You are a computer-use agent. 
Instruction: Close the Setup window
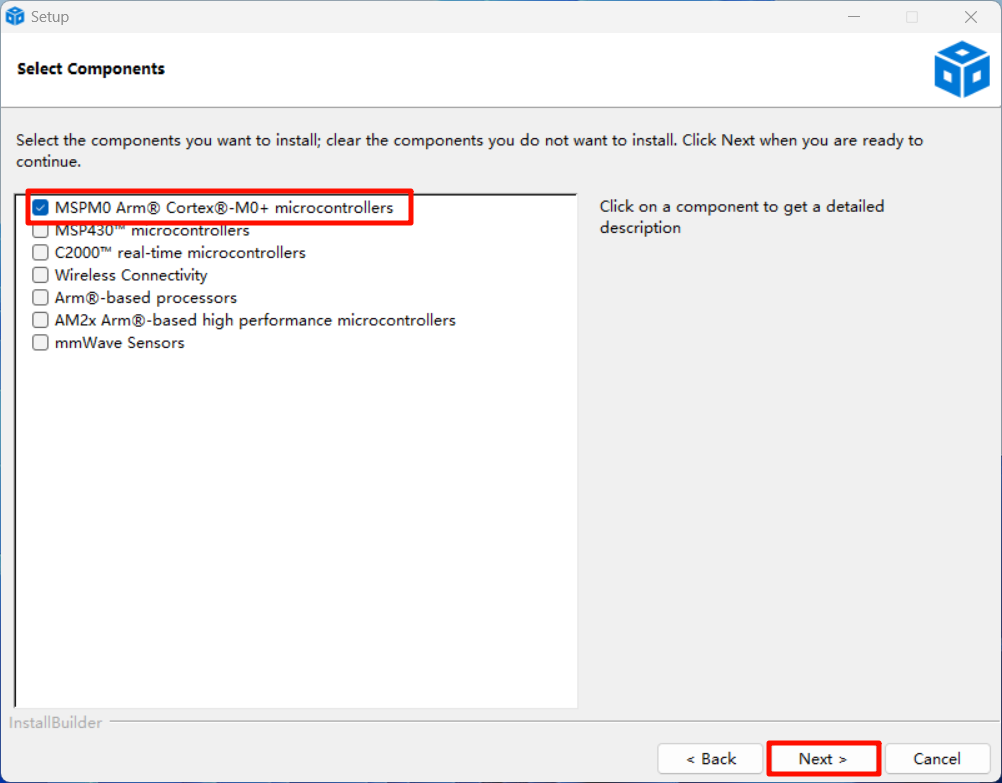pos(970,17)
